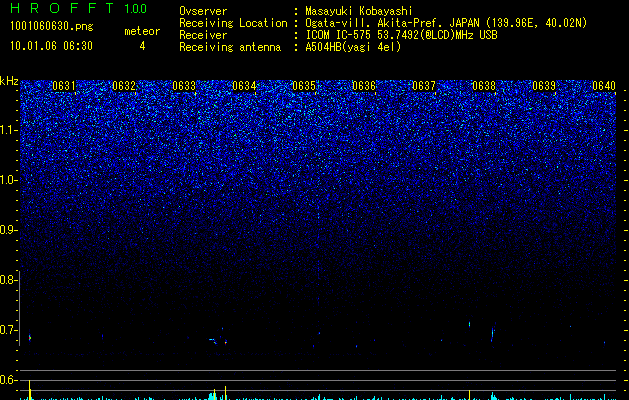Click the Receiving antenna label

(230, 47)
